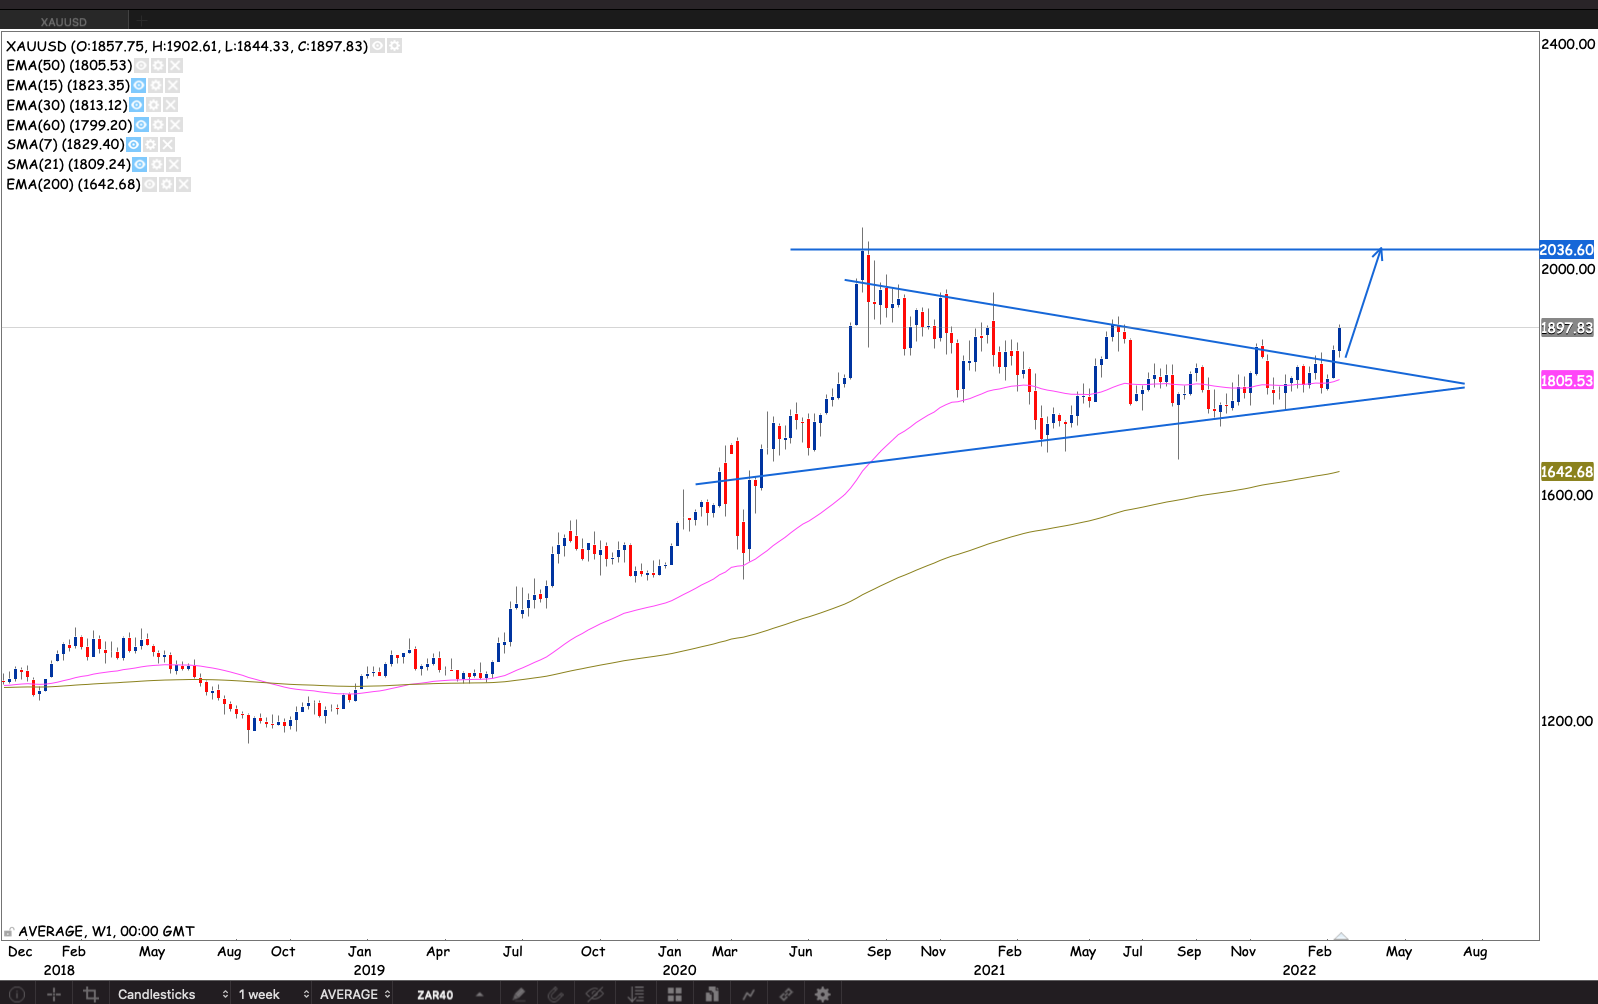Select the XAUUSD chart tab
The width and height of the screenshot is (1598, 1004).
(64, 21)
